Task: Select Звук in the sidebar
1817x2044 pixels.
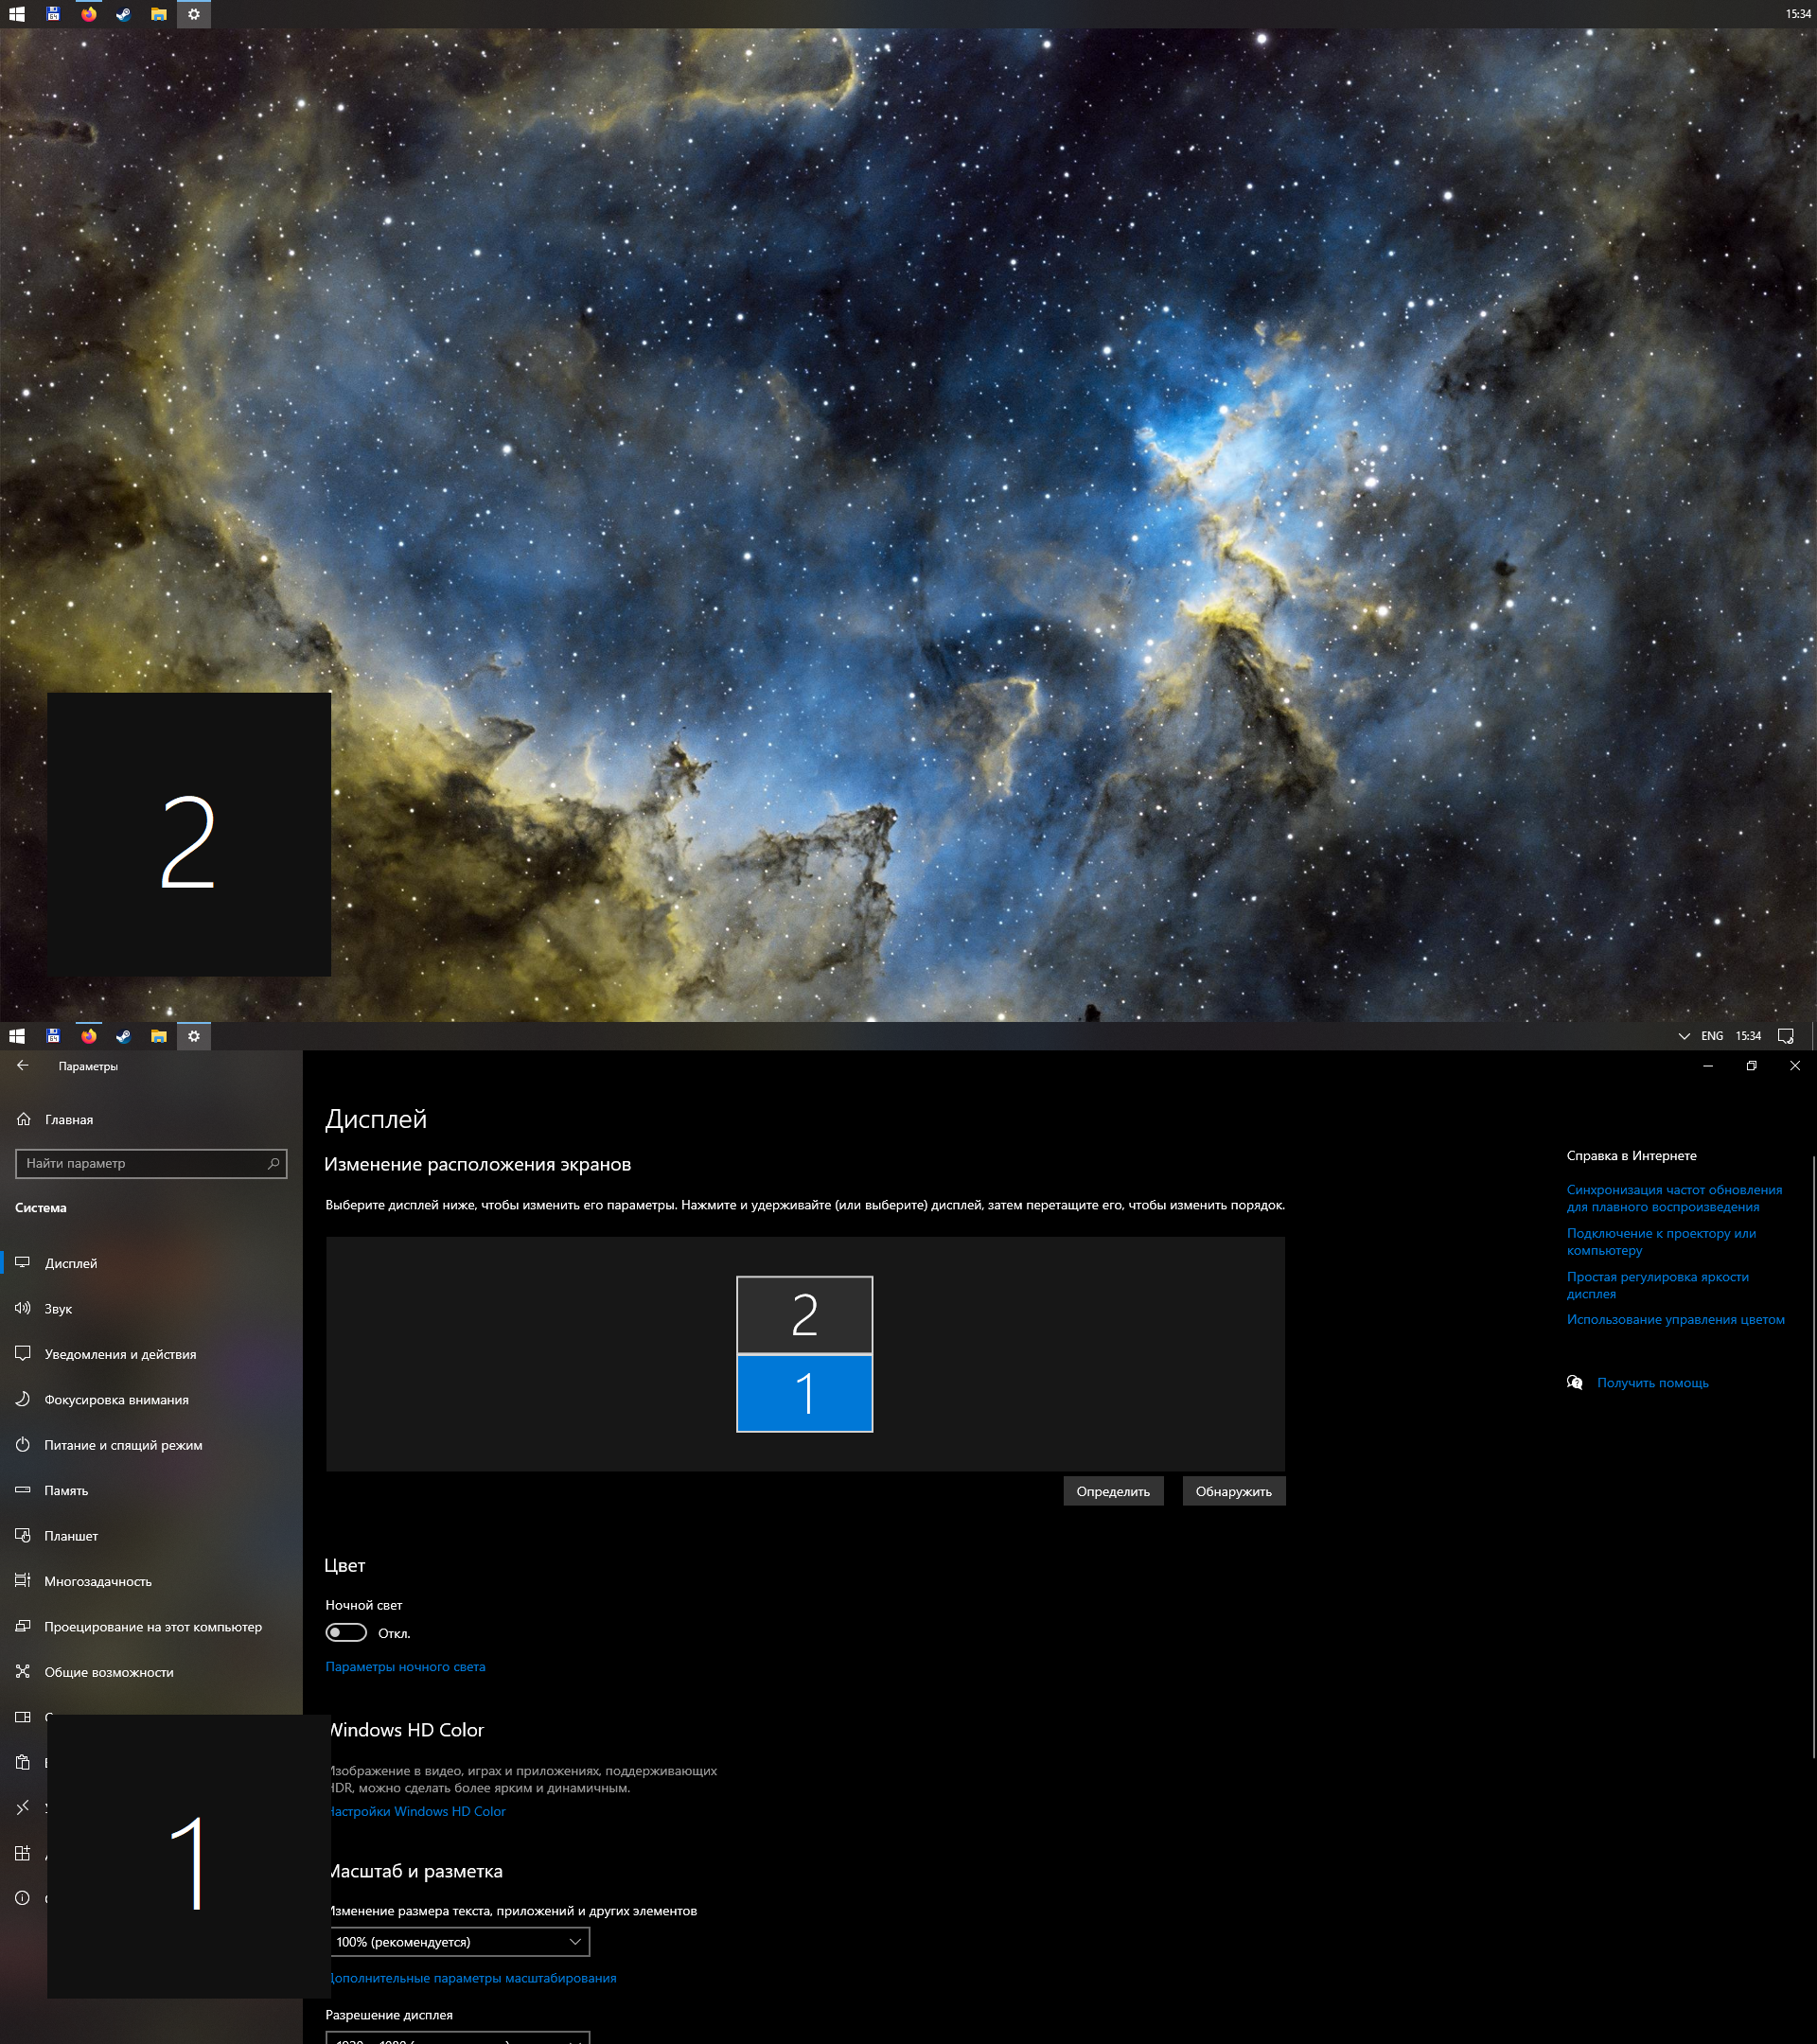Action: 58,1308
